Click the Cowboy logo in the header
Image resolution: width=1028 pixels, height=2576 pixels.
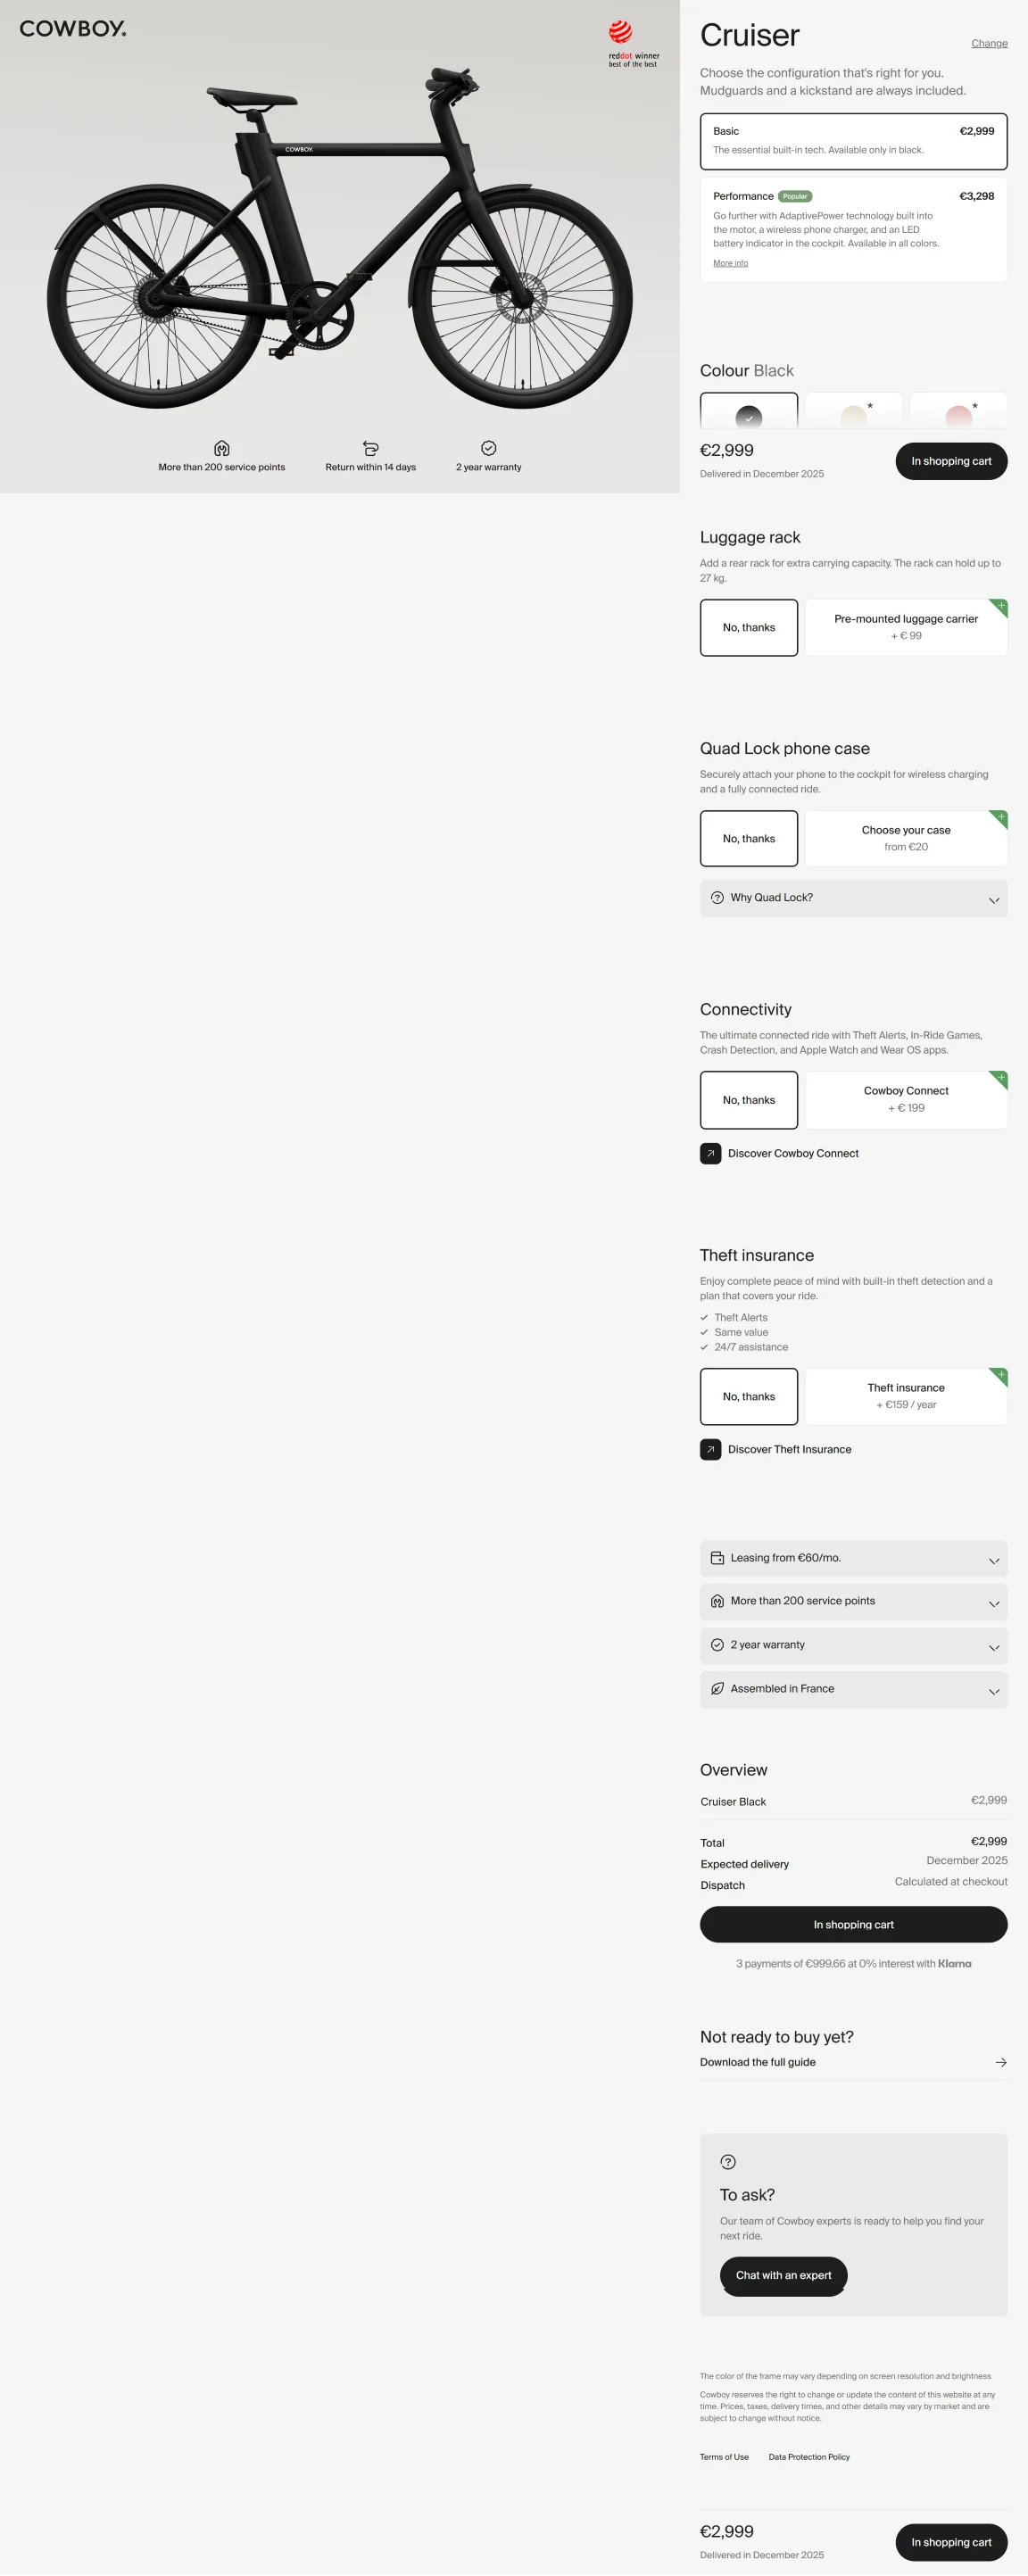pos(72,29)
